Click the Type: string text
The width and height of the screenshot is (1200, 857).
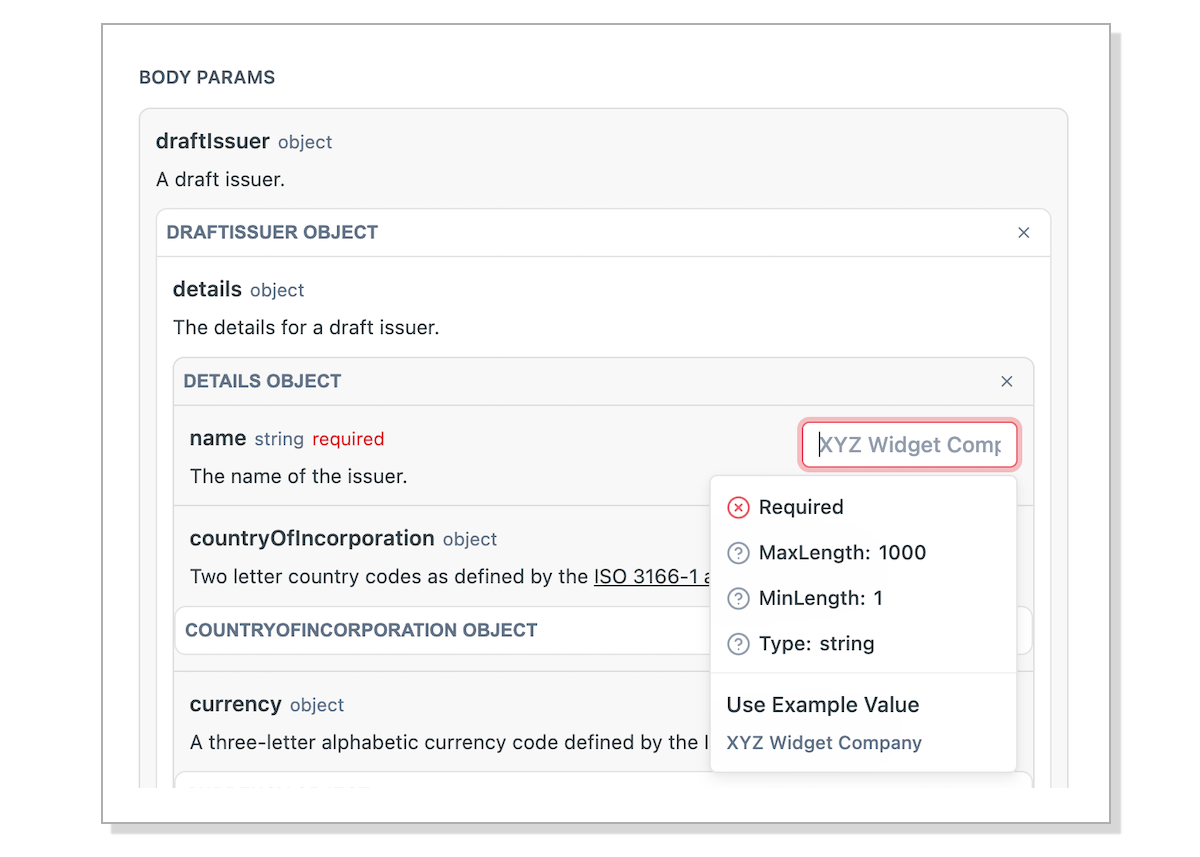click(x=816, y=644)
